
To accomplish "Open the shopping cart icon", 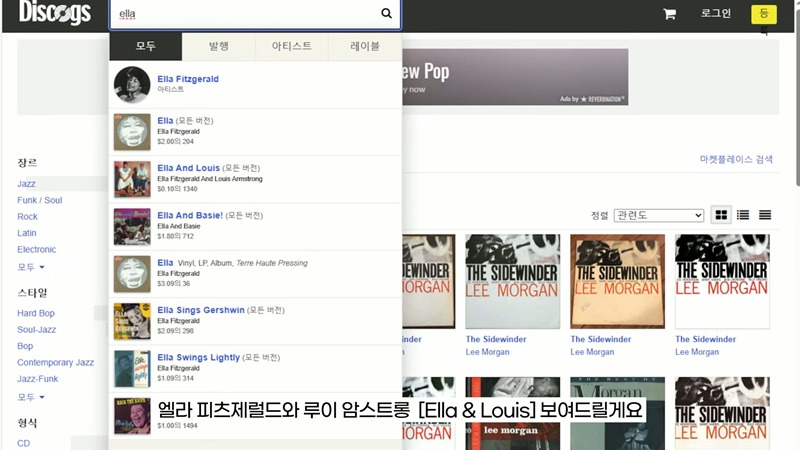I will (x=669, y=14).
